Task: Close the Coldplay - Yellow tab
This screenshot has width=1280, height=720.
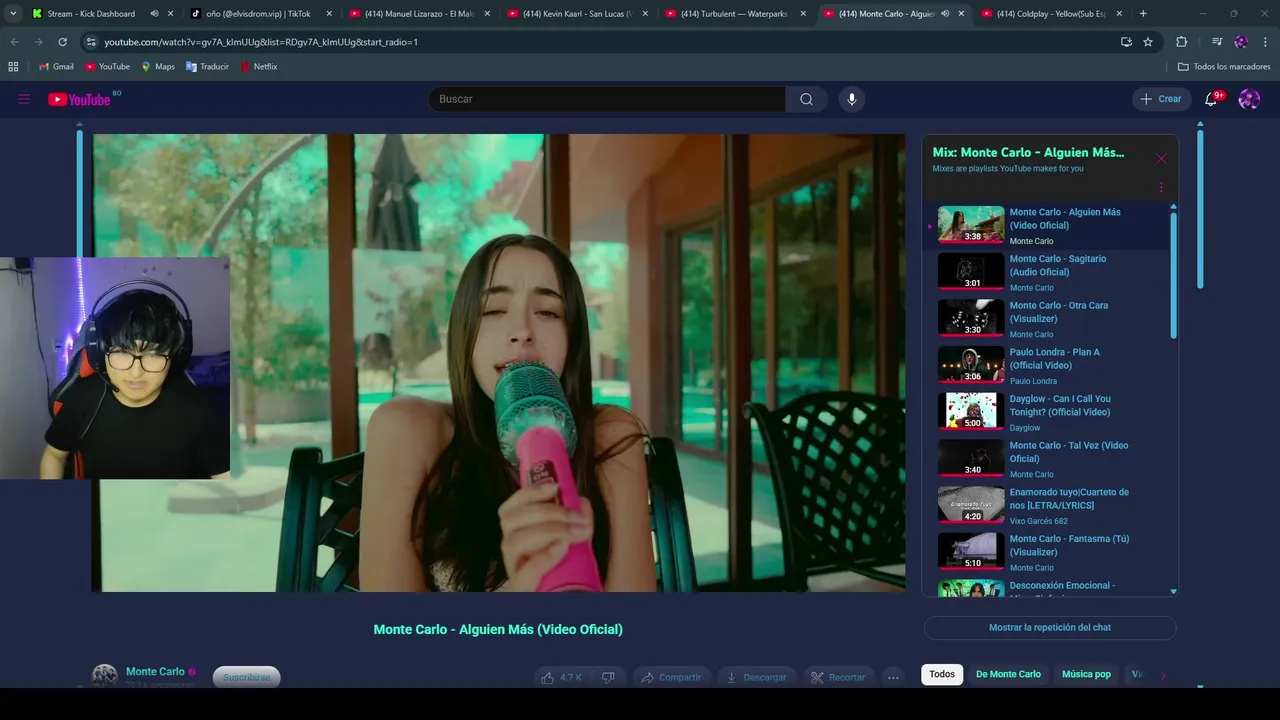Action: tap(1119, 14)
